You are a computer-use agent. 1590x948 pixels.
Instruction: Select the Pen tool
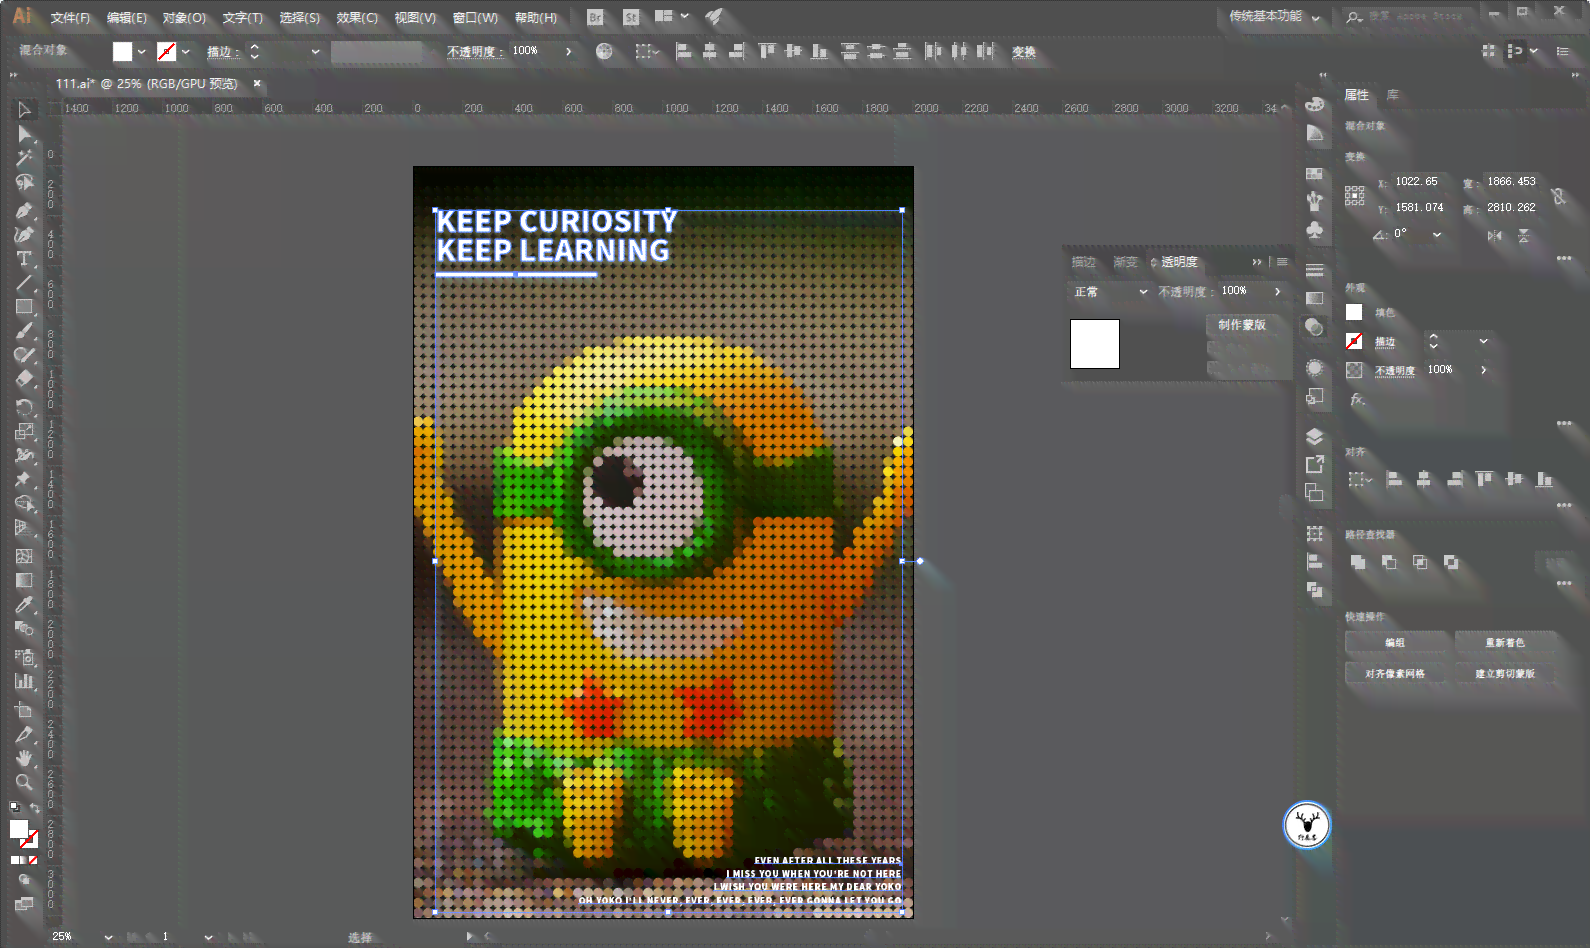coord(25,210)
